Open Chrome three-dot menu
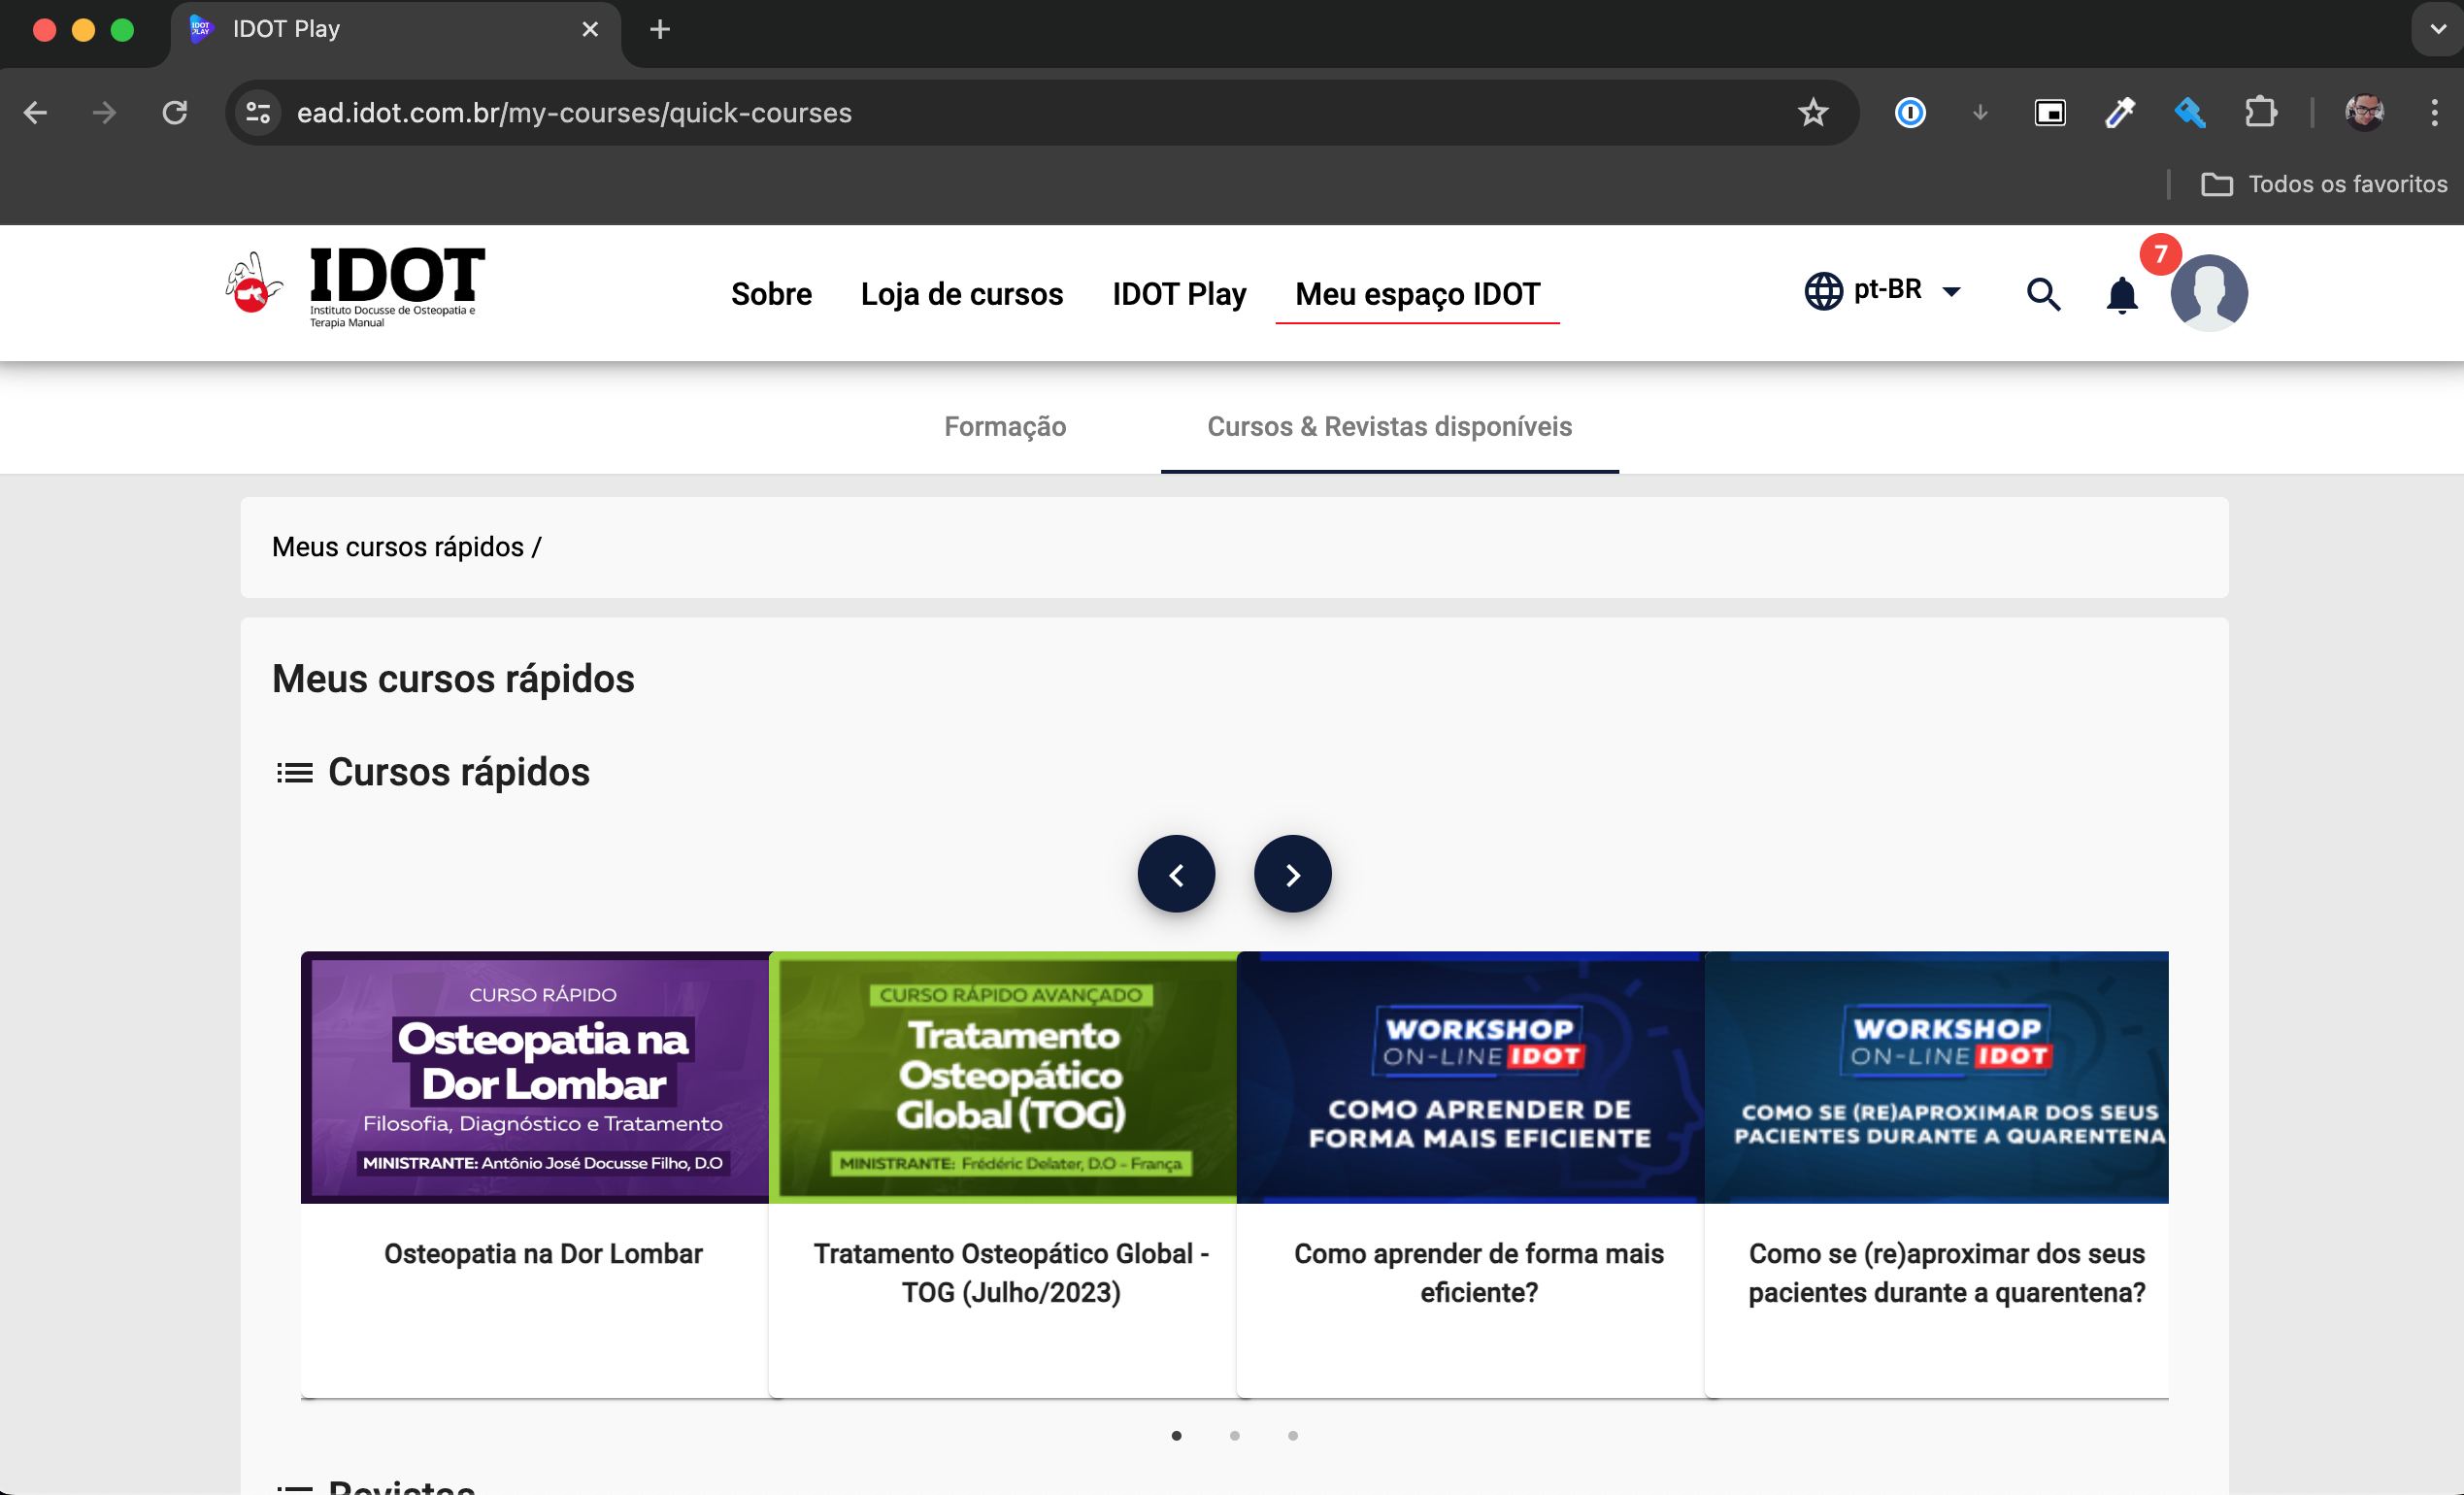 coord(2434,113)
